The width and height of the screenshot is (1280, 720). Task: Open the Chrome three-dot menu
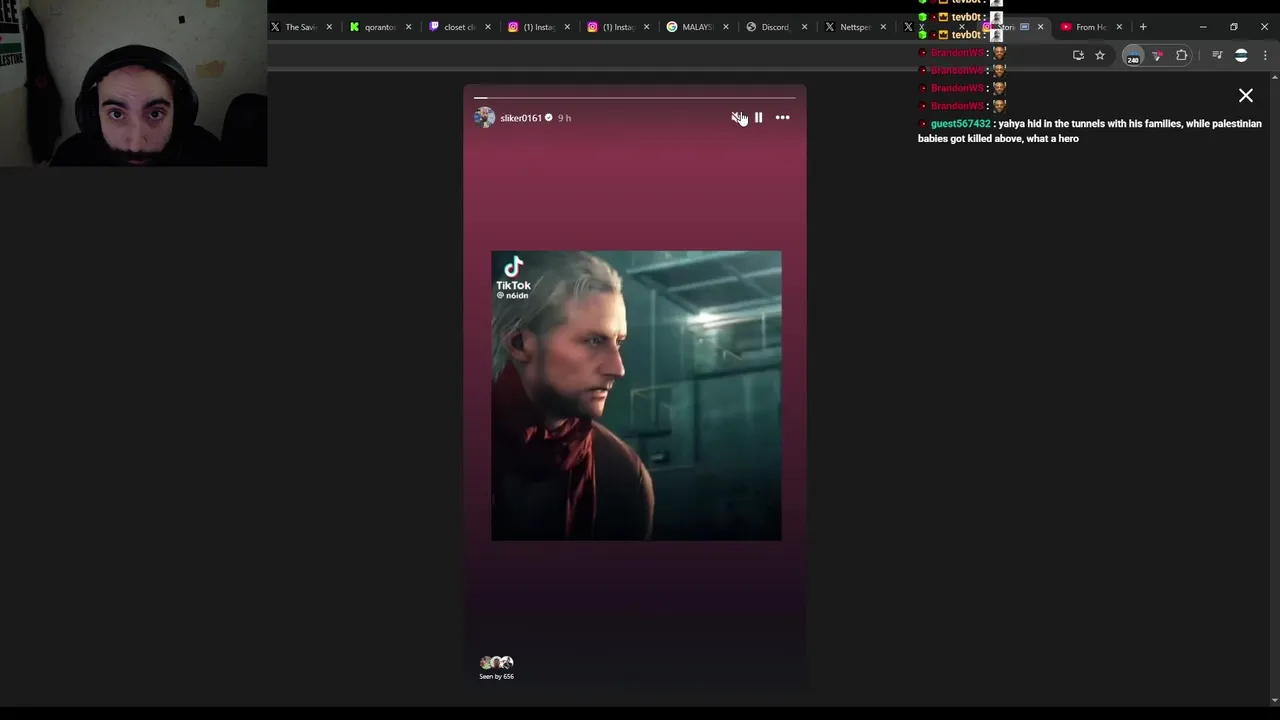[x=1265, y=55]
